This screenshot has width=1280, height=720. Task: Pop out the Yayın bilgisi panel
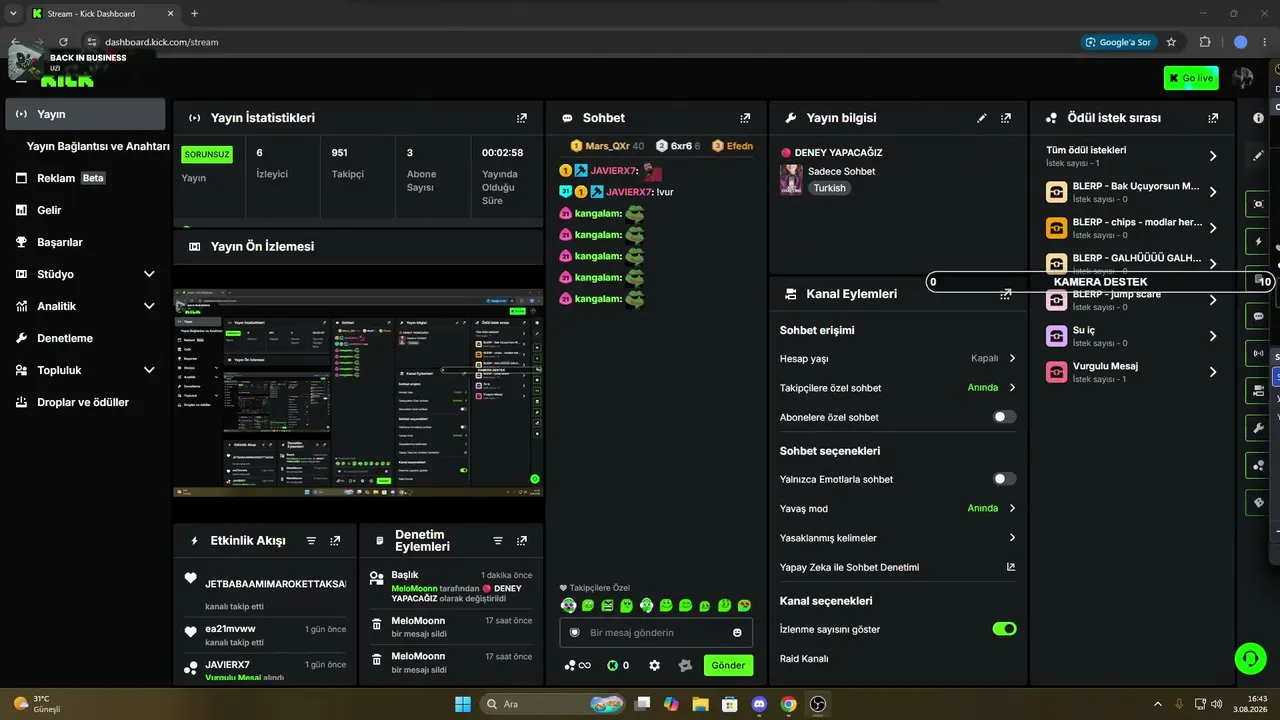(1006, 118)
